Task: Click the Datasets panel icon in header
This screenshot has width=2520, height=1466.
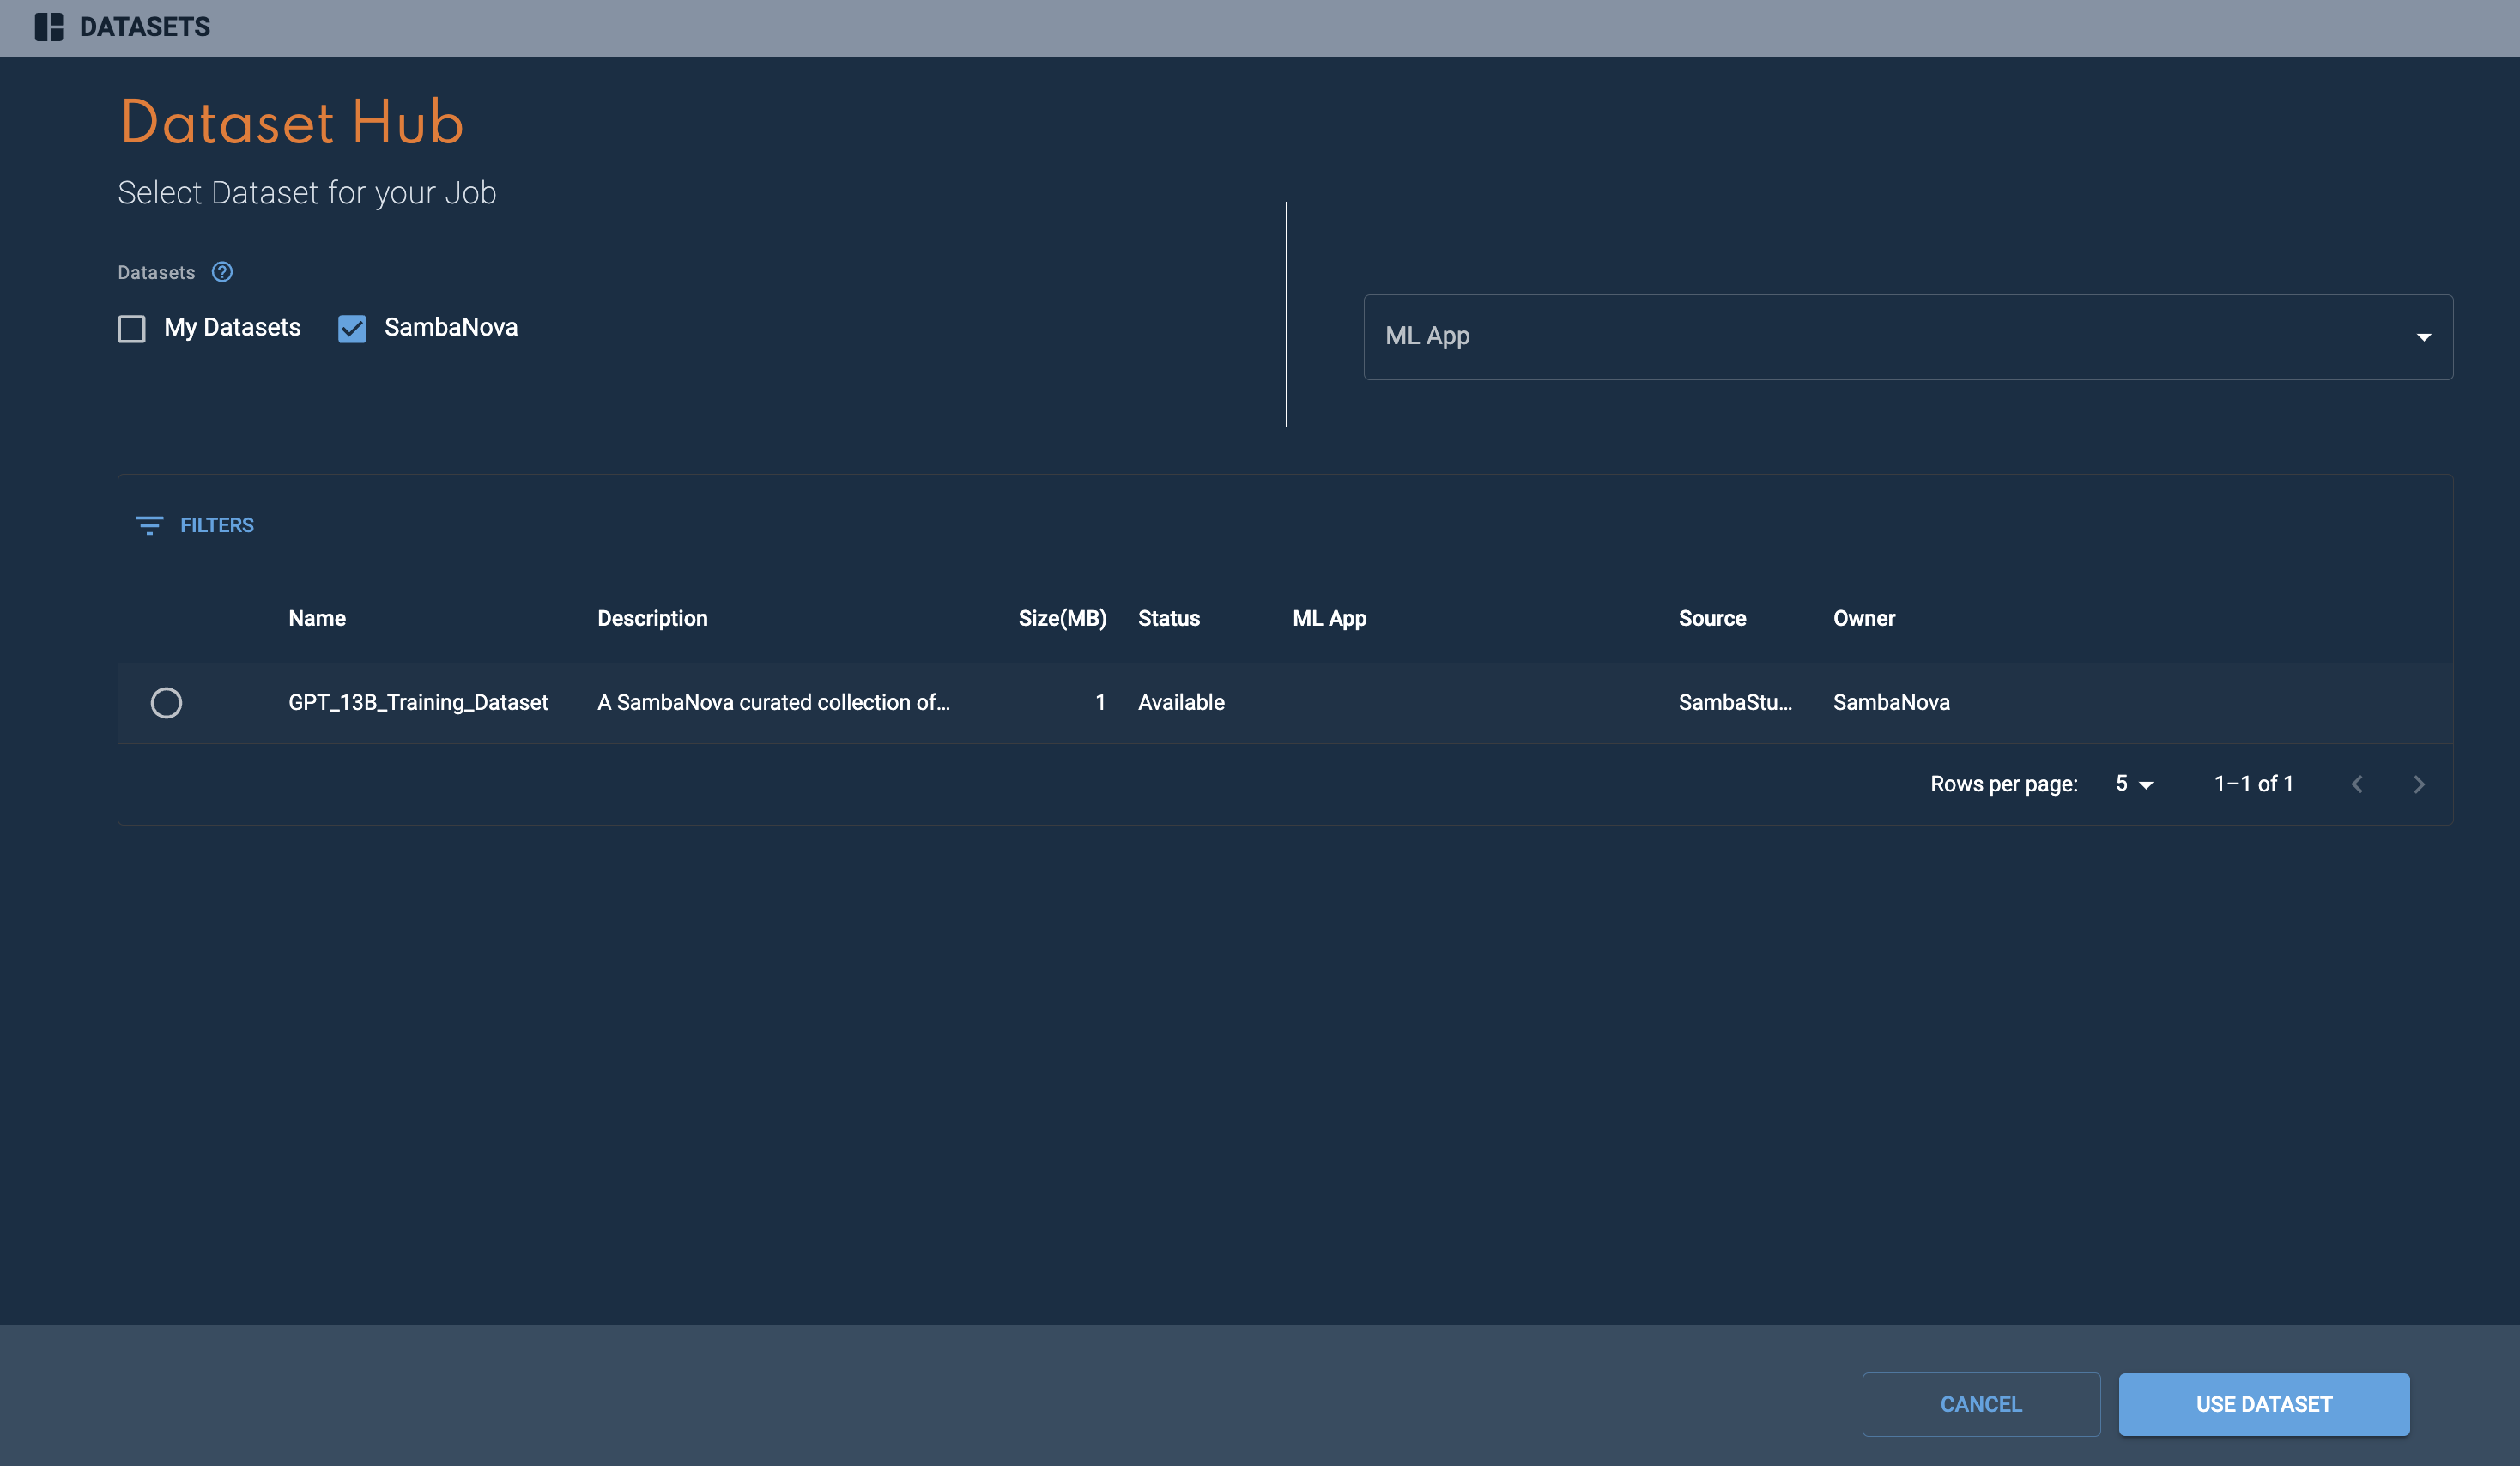Action: [x=48, y=27]
